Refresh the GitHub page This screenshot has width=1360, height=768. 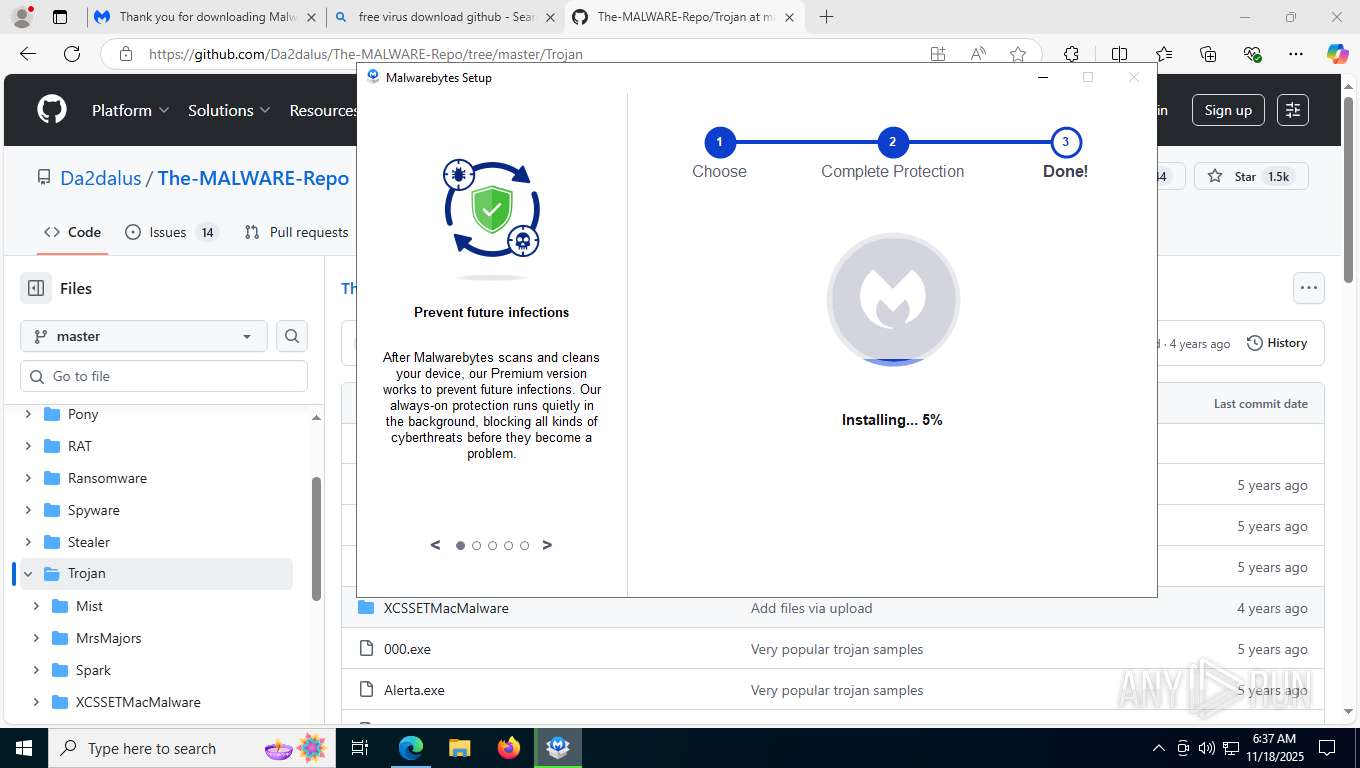(x=72, y=54)
